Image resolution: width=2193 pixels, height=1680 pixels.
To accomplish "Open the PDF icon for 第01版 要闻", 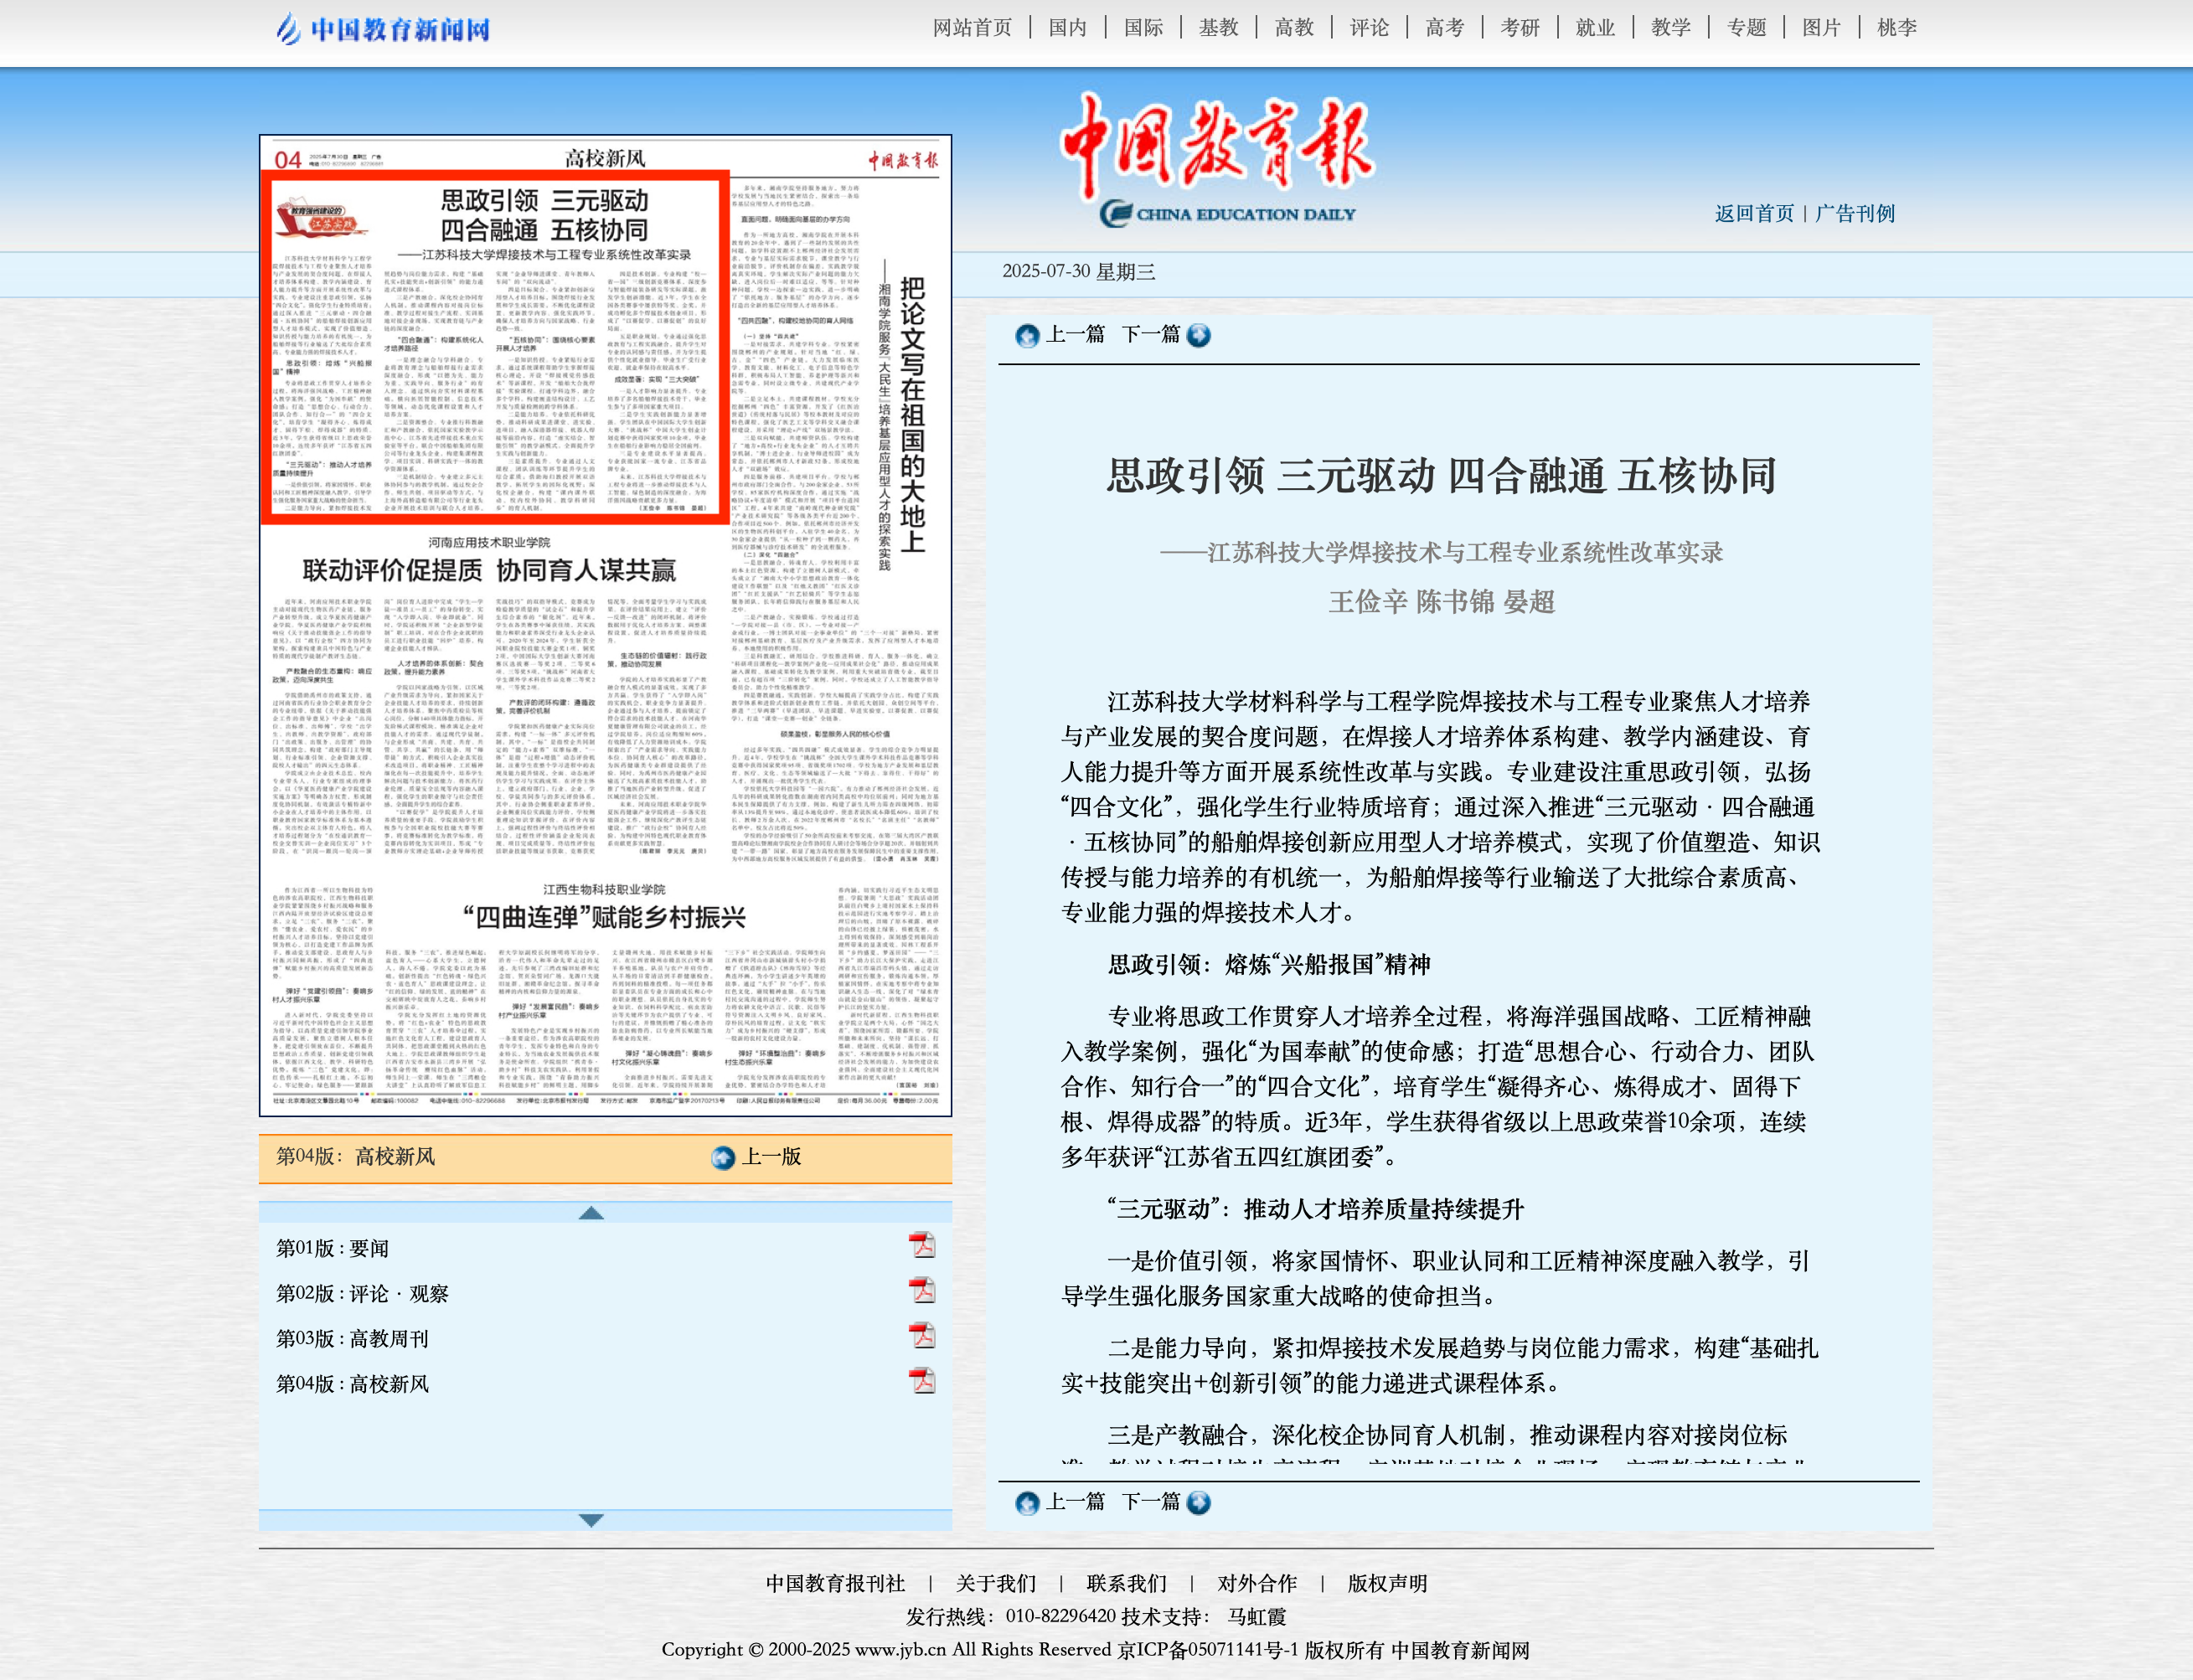I will coord(921,1245).
